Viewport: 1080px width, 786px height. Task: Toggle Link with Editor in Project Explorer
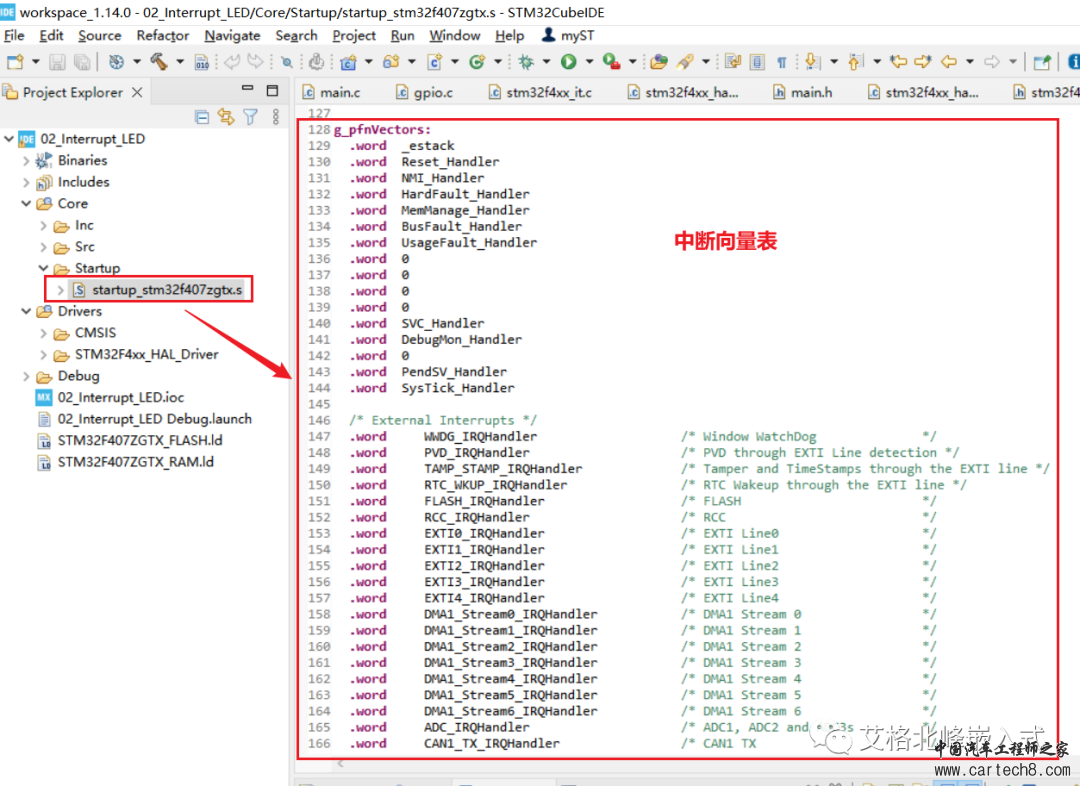coord(226,117)
